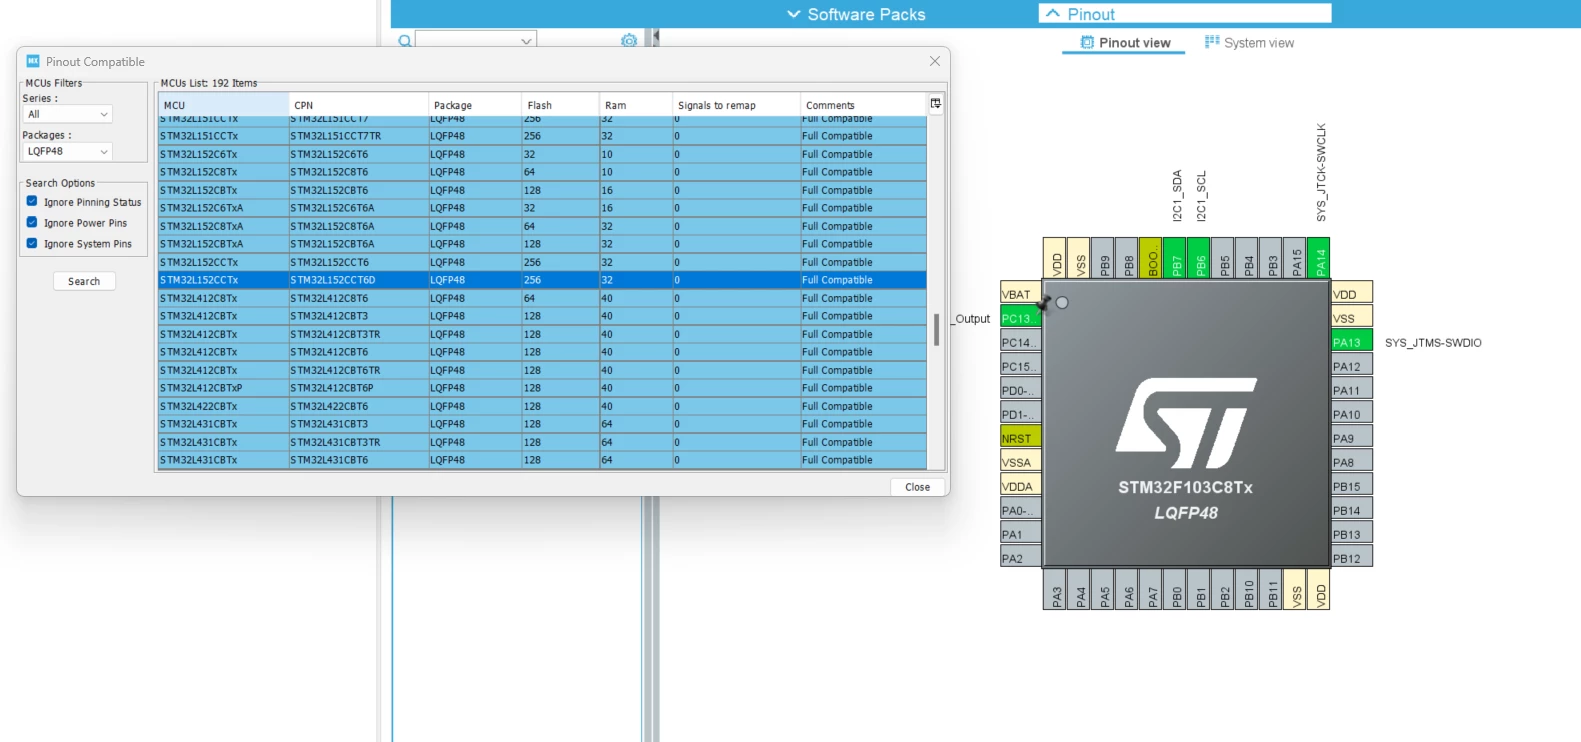Expand the Software Packs menu
This screenshot has height=742, width=1581.
point(856,14)
